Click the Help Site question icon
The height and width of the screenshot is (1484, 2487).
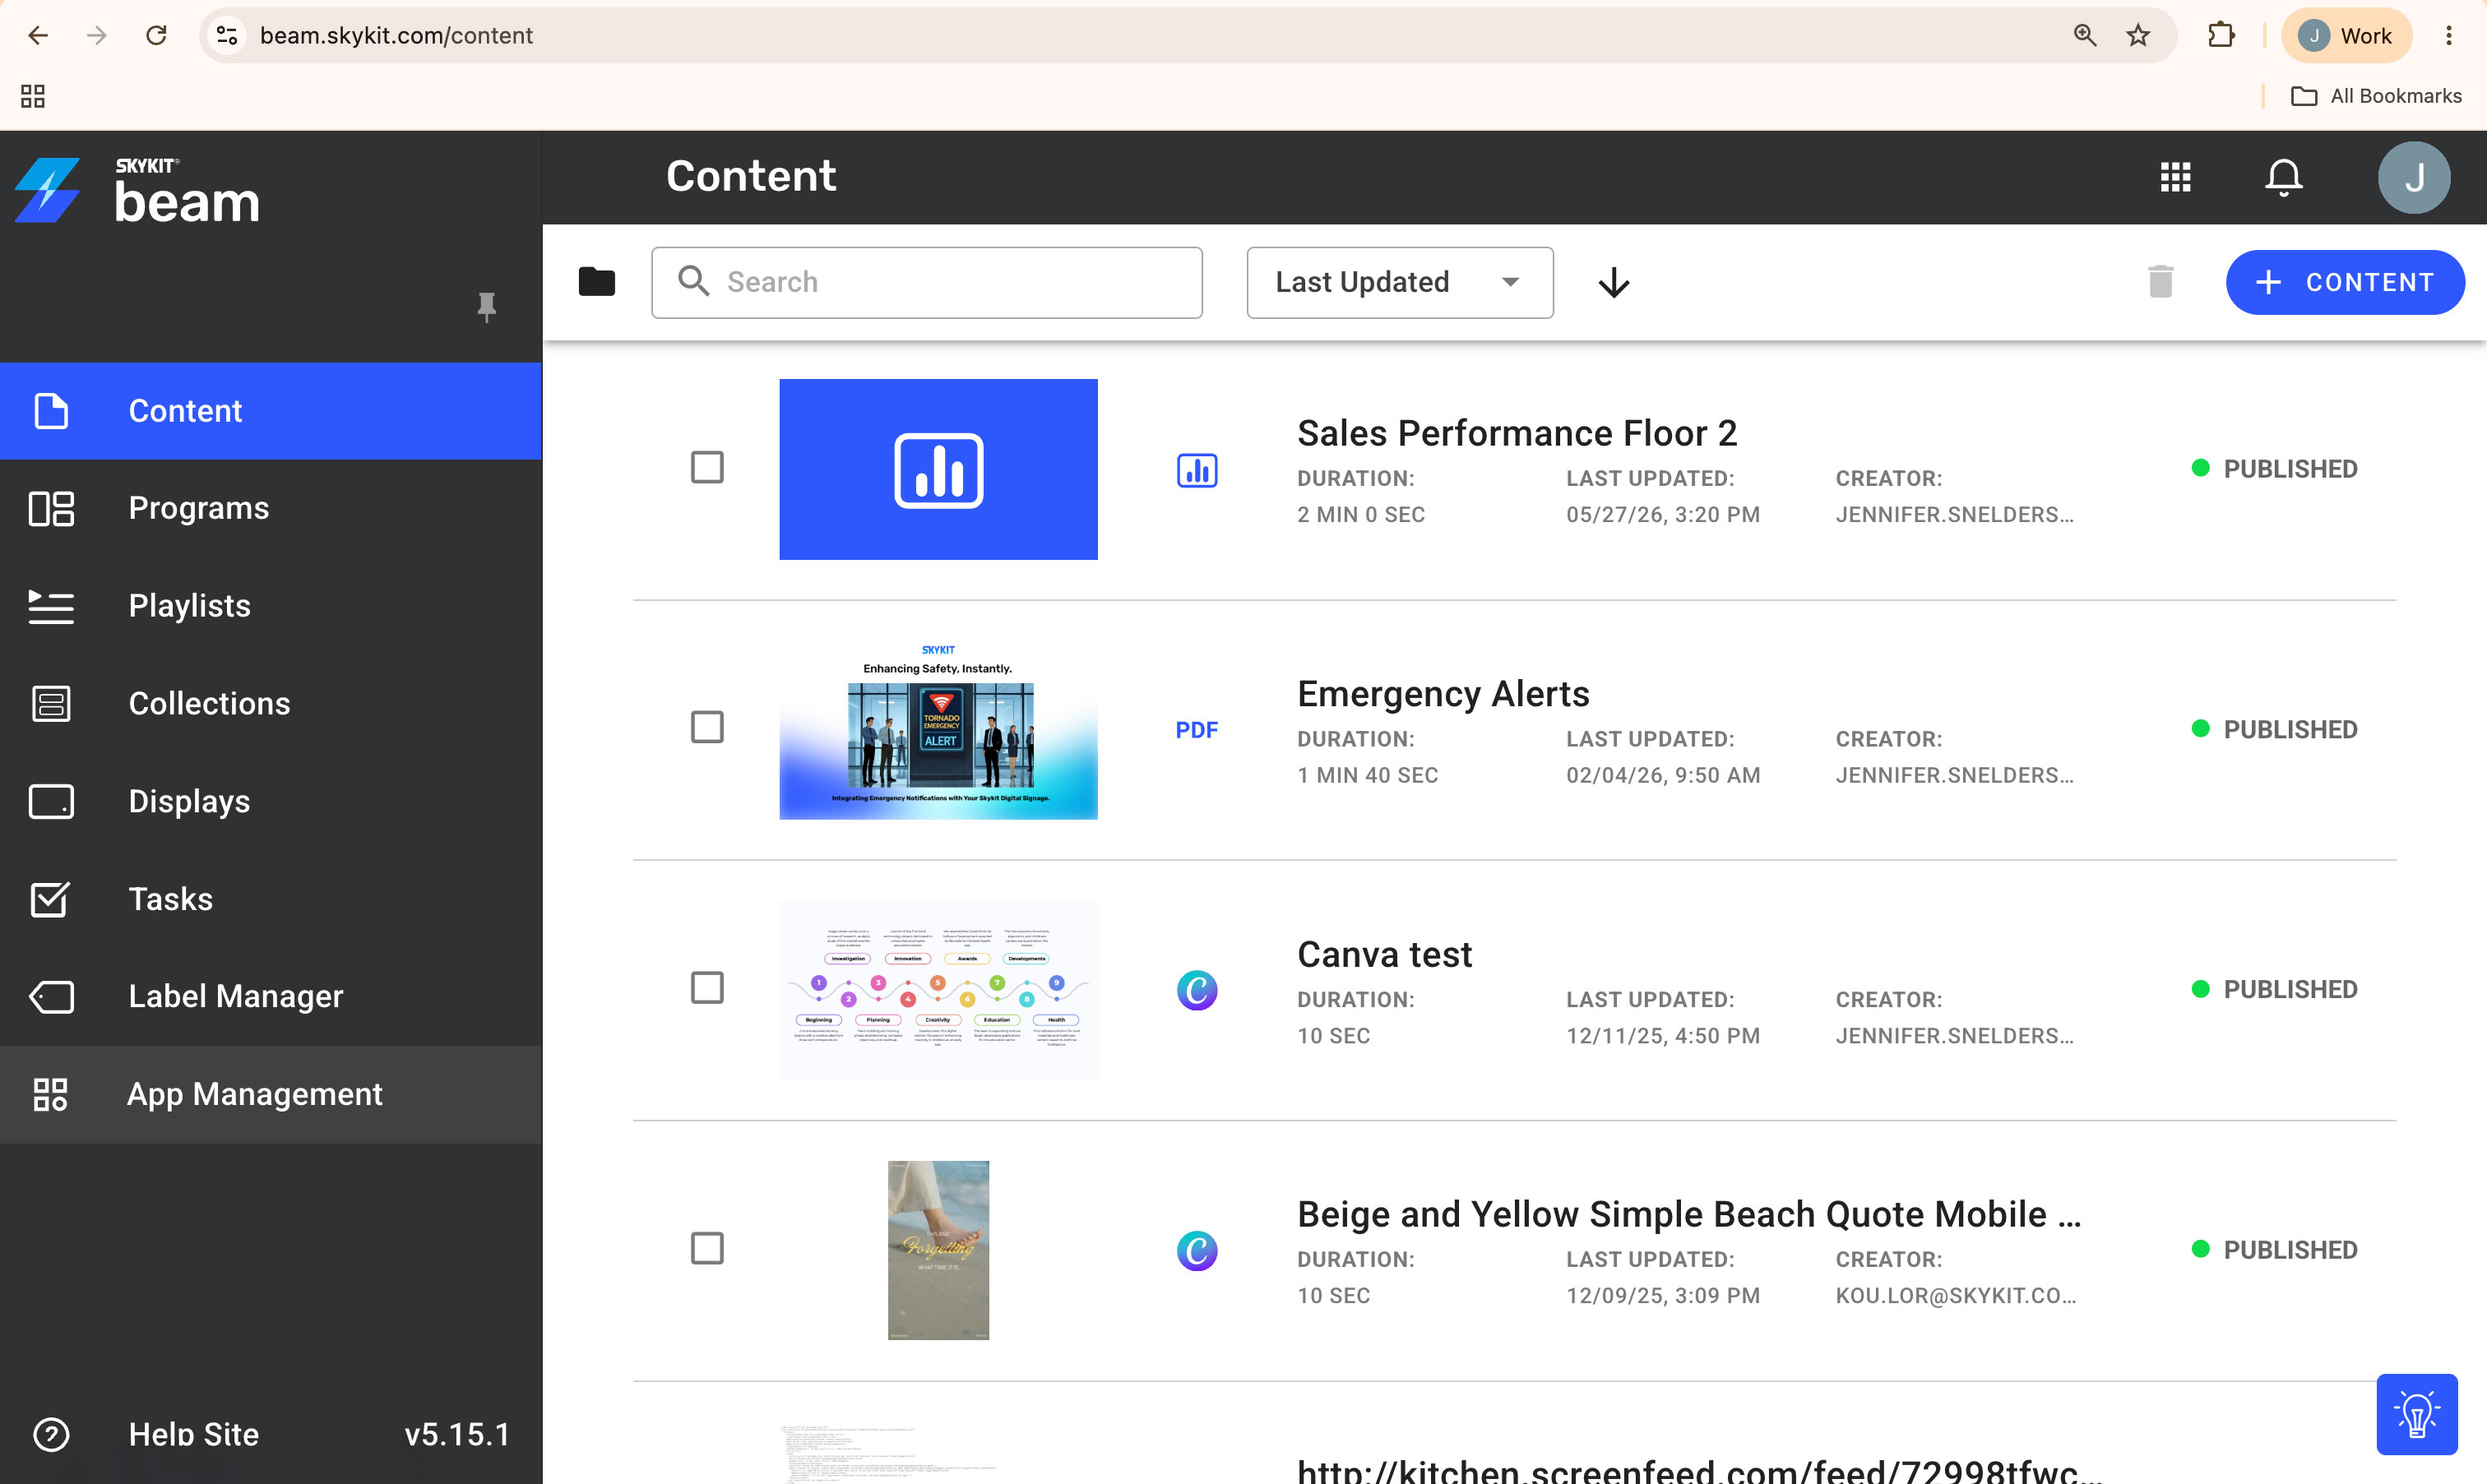pyautogui.click(x=51, y=1434)
